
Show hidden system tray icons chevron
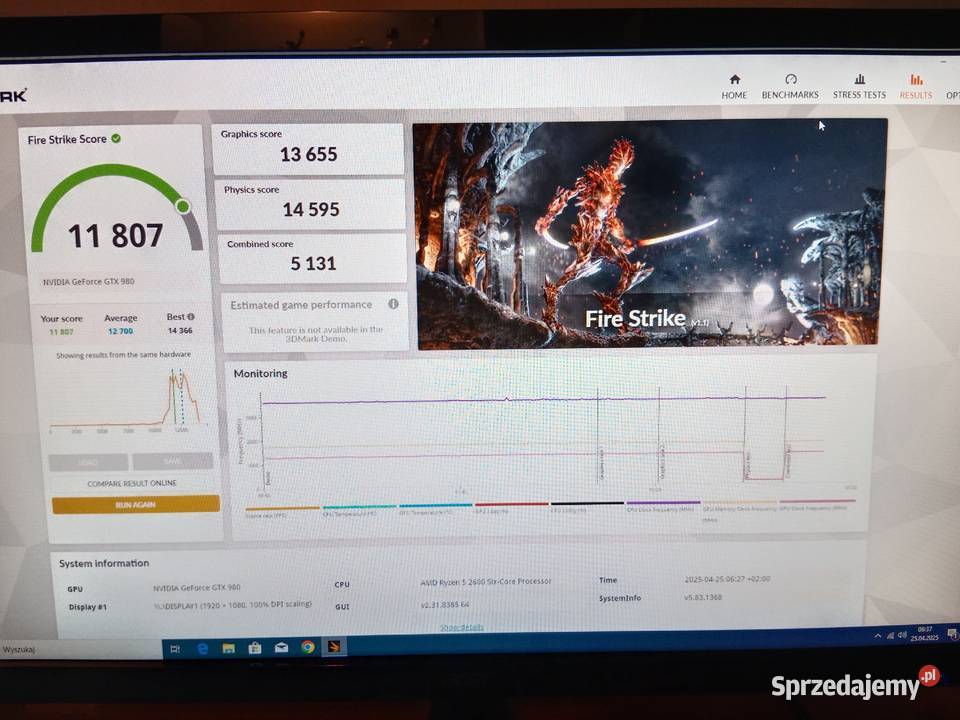pos(877,636)
